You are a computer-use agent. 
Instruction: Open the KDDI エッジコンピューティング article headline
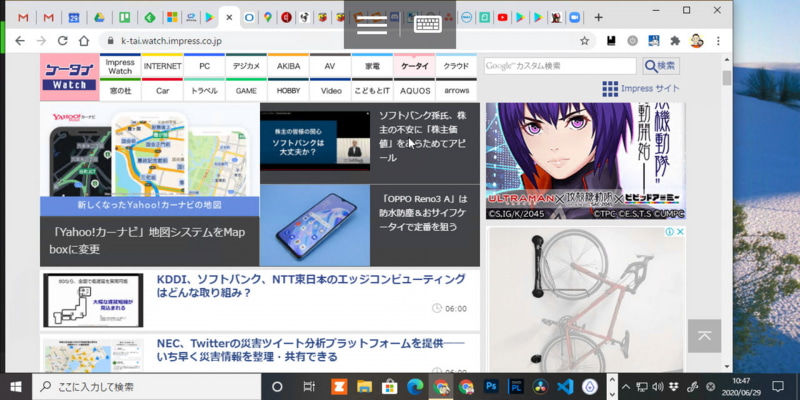(311, 286)
